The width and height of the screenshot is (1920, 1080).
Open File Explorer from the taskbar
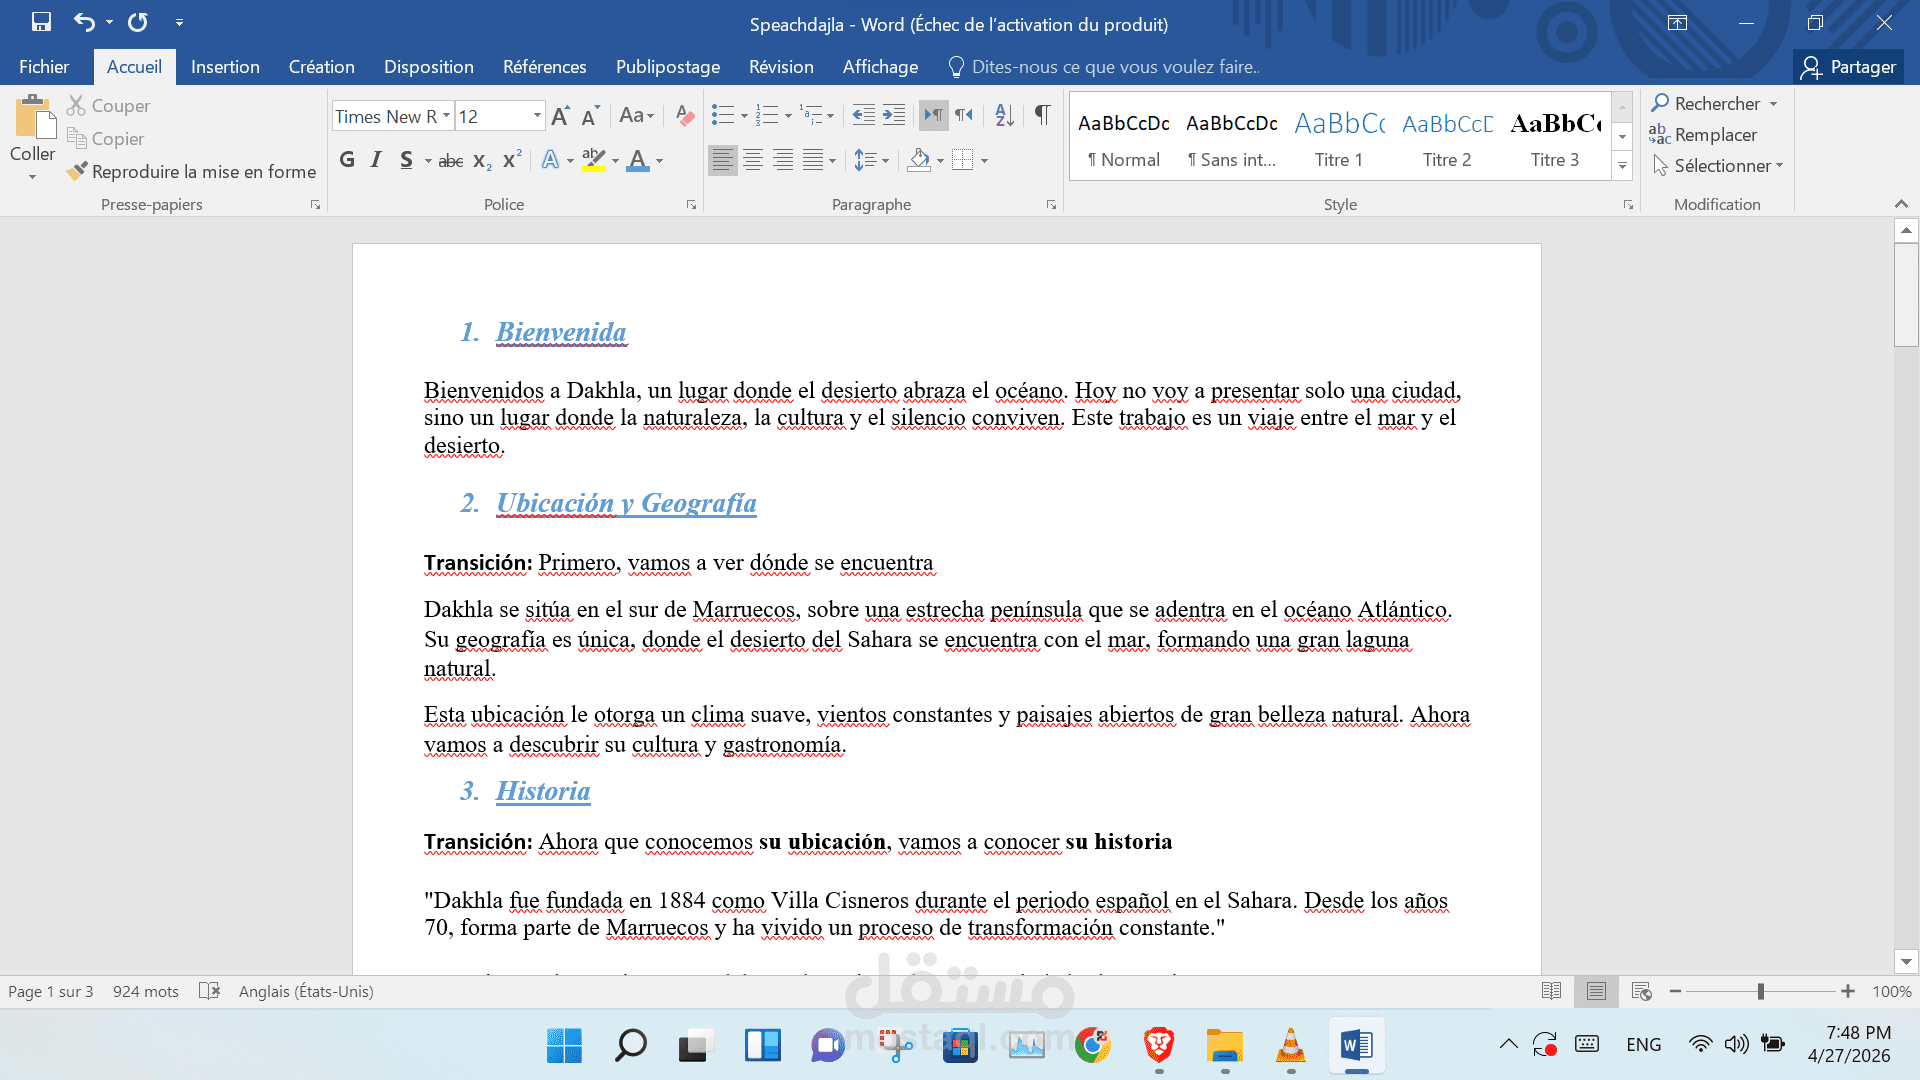click(x=1225, y=1046)
